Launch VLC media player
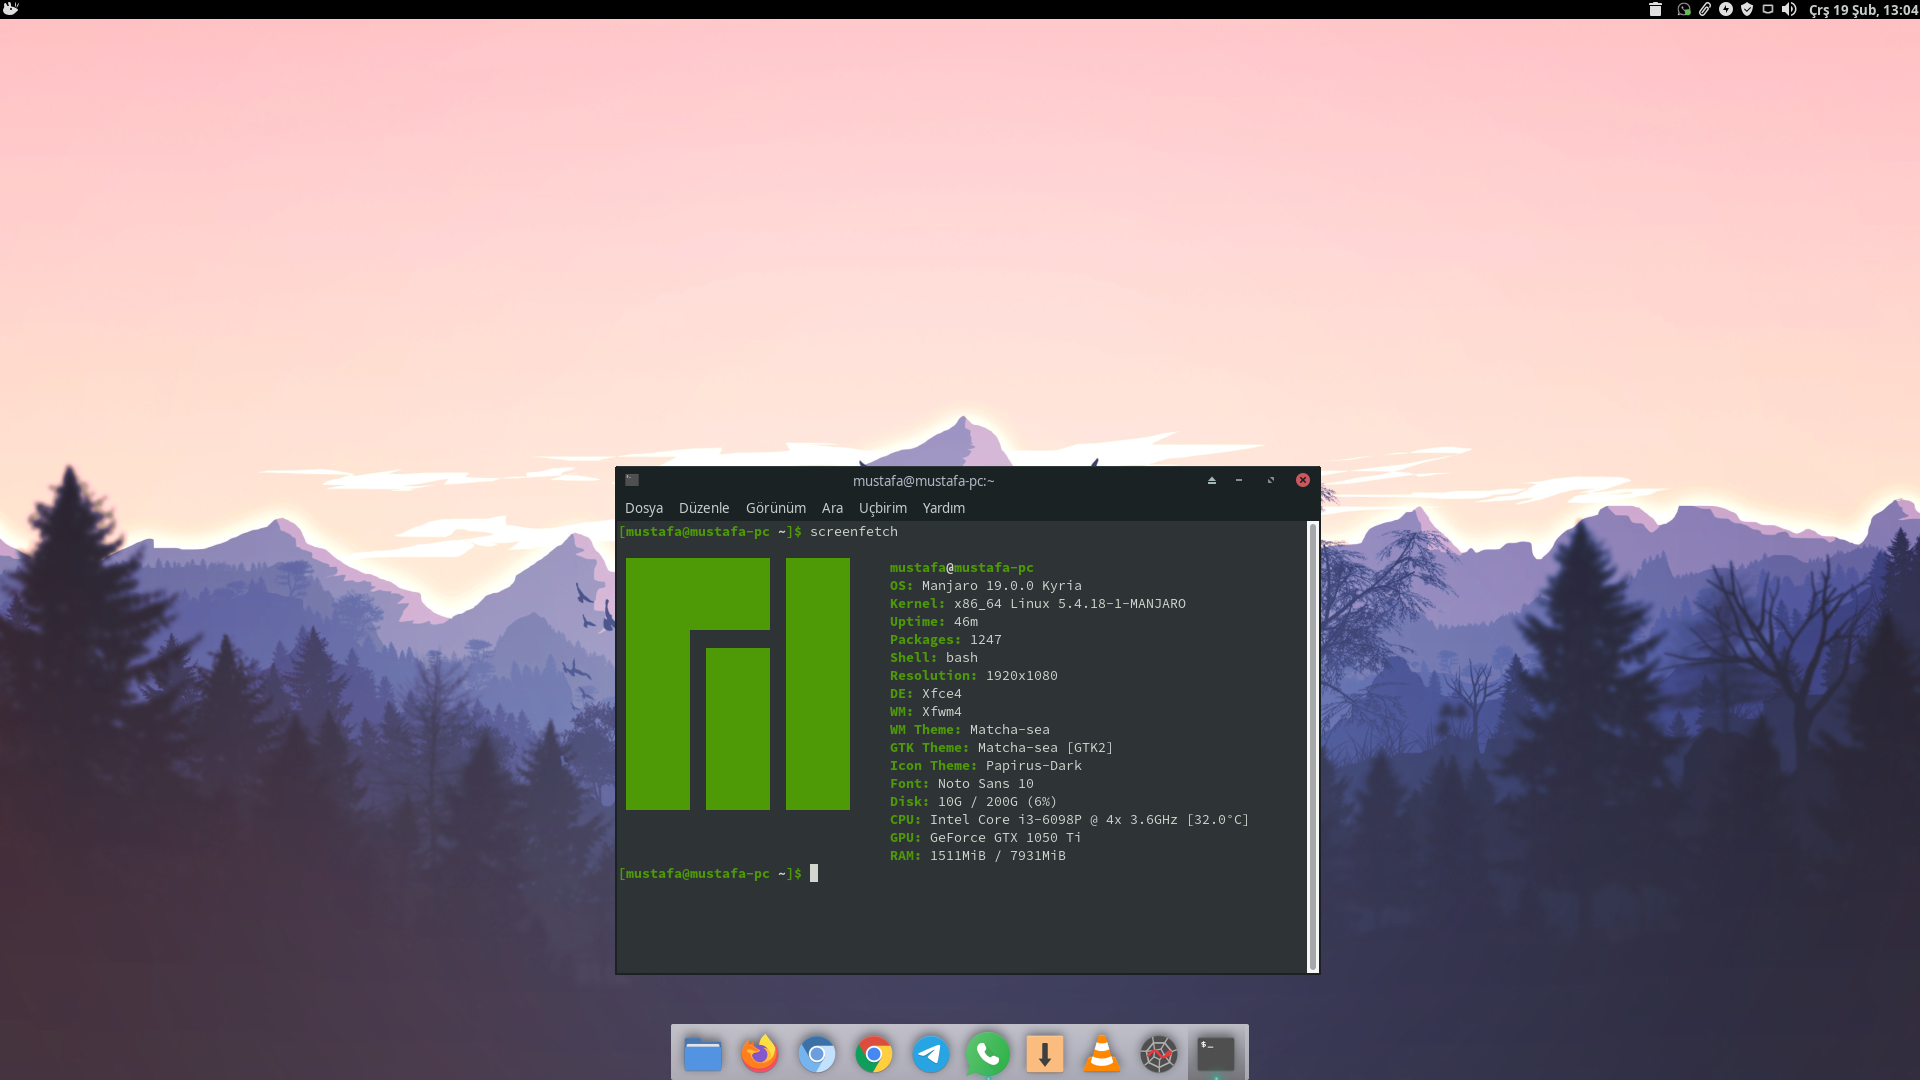 pos(1101,1054)
